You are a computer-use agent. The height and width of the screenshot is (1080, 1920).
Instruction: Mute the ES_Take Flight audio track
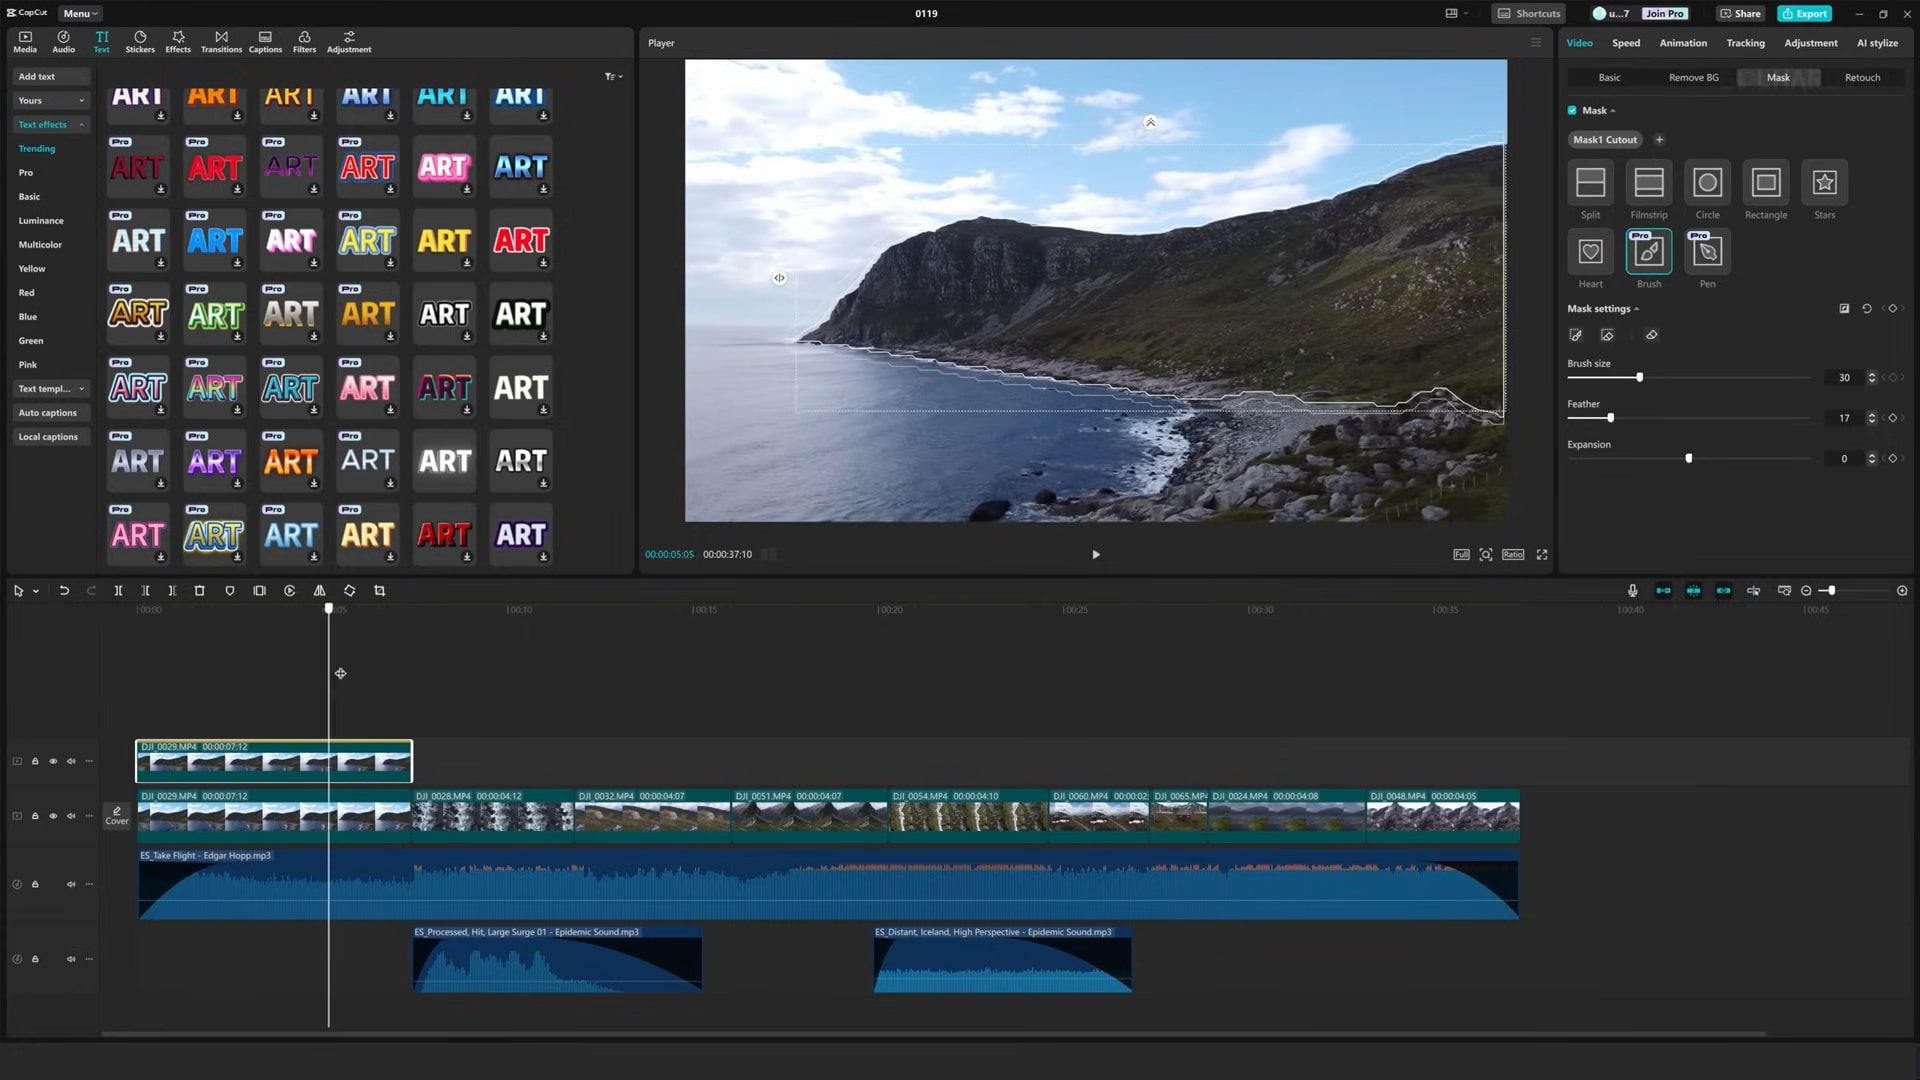click(71, 885)
